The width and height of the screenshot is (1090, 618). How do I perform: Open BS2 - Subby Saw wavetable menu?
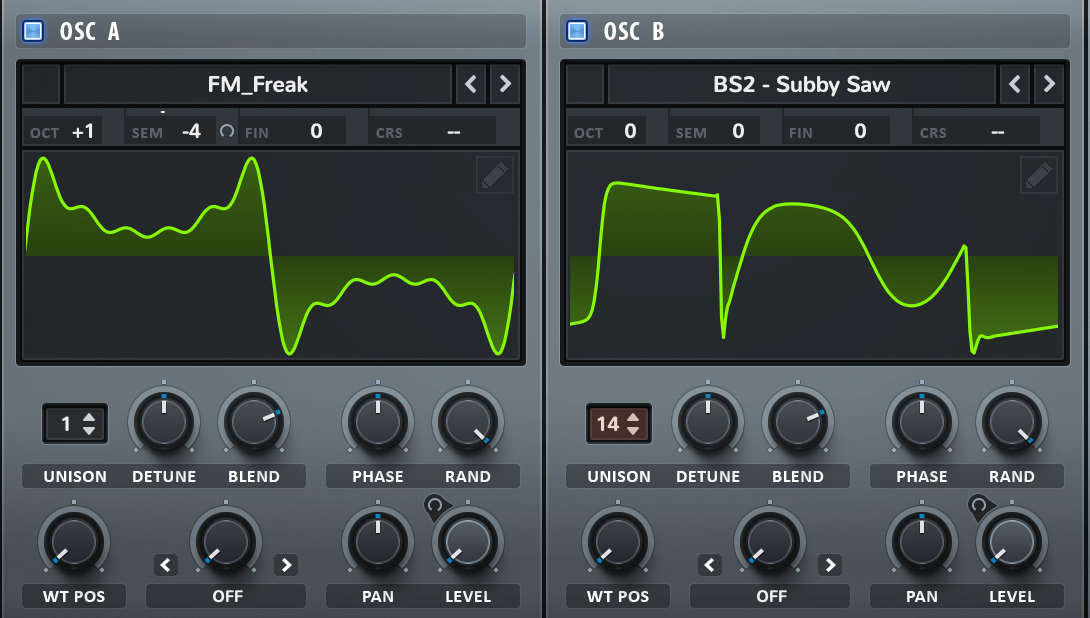click(x=802, y=84)
